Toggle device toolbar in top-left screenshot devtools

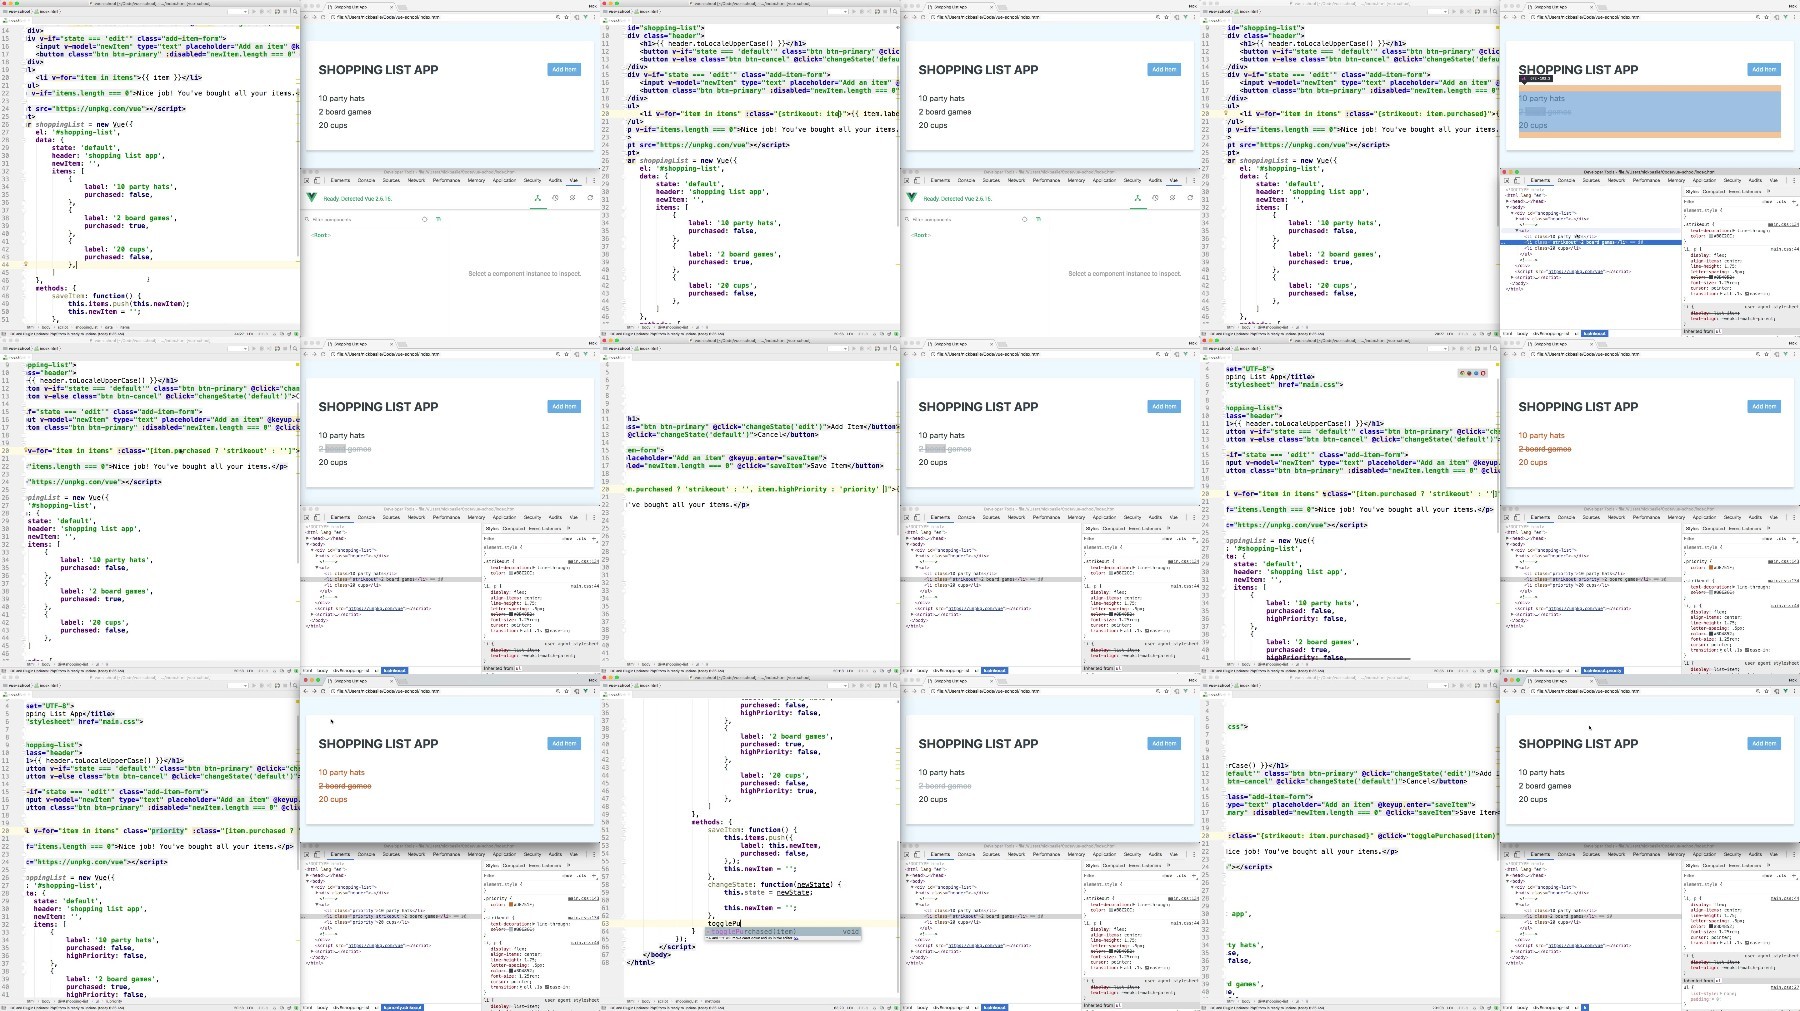[317, 180]
